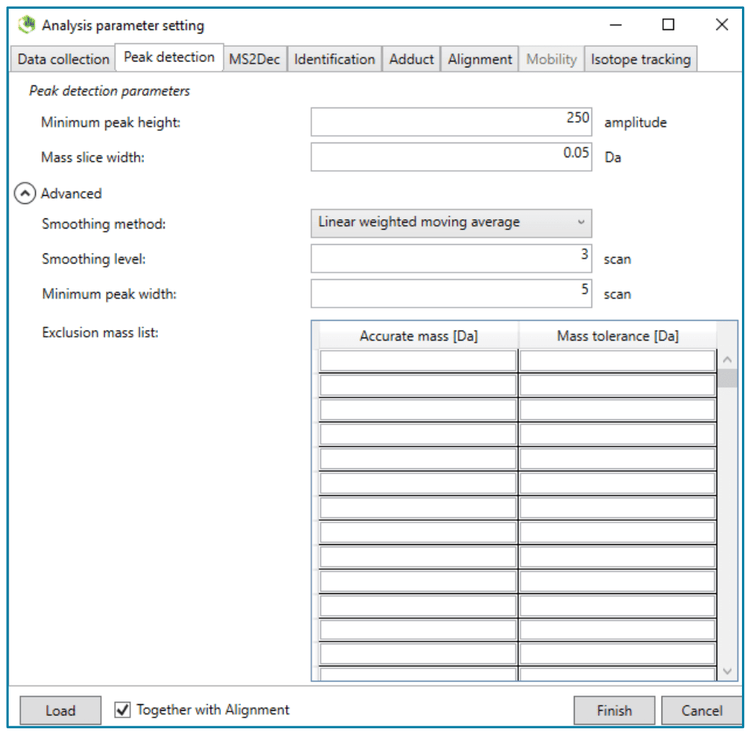Switch to the Isotope tracking tab
The image size is (750, 732).
click(640, 59)
